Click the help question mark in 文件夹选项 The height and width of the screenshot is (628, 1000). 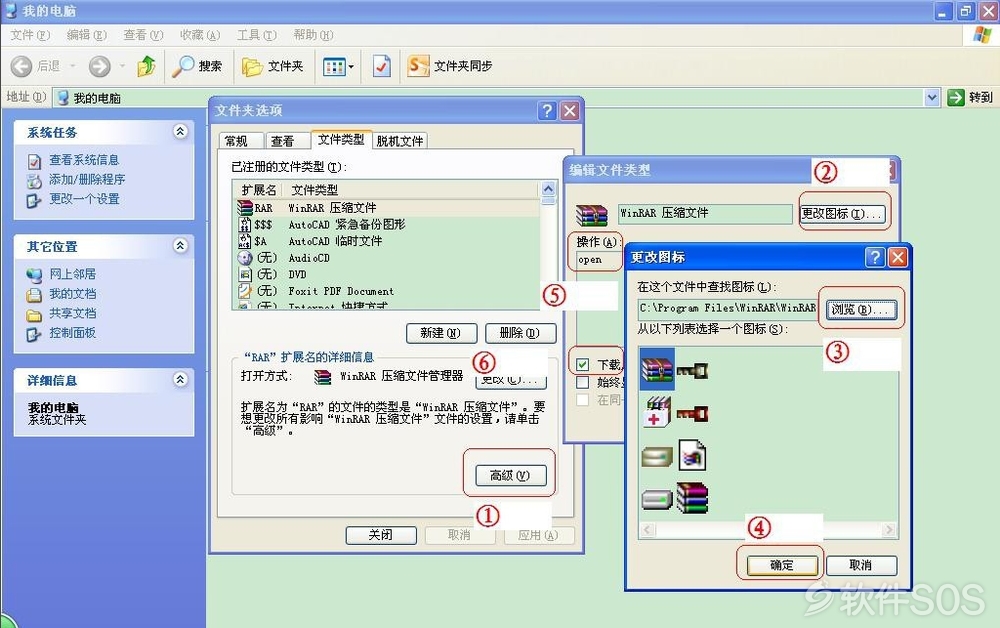click(547, 111)
